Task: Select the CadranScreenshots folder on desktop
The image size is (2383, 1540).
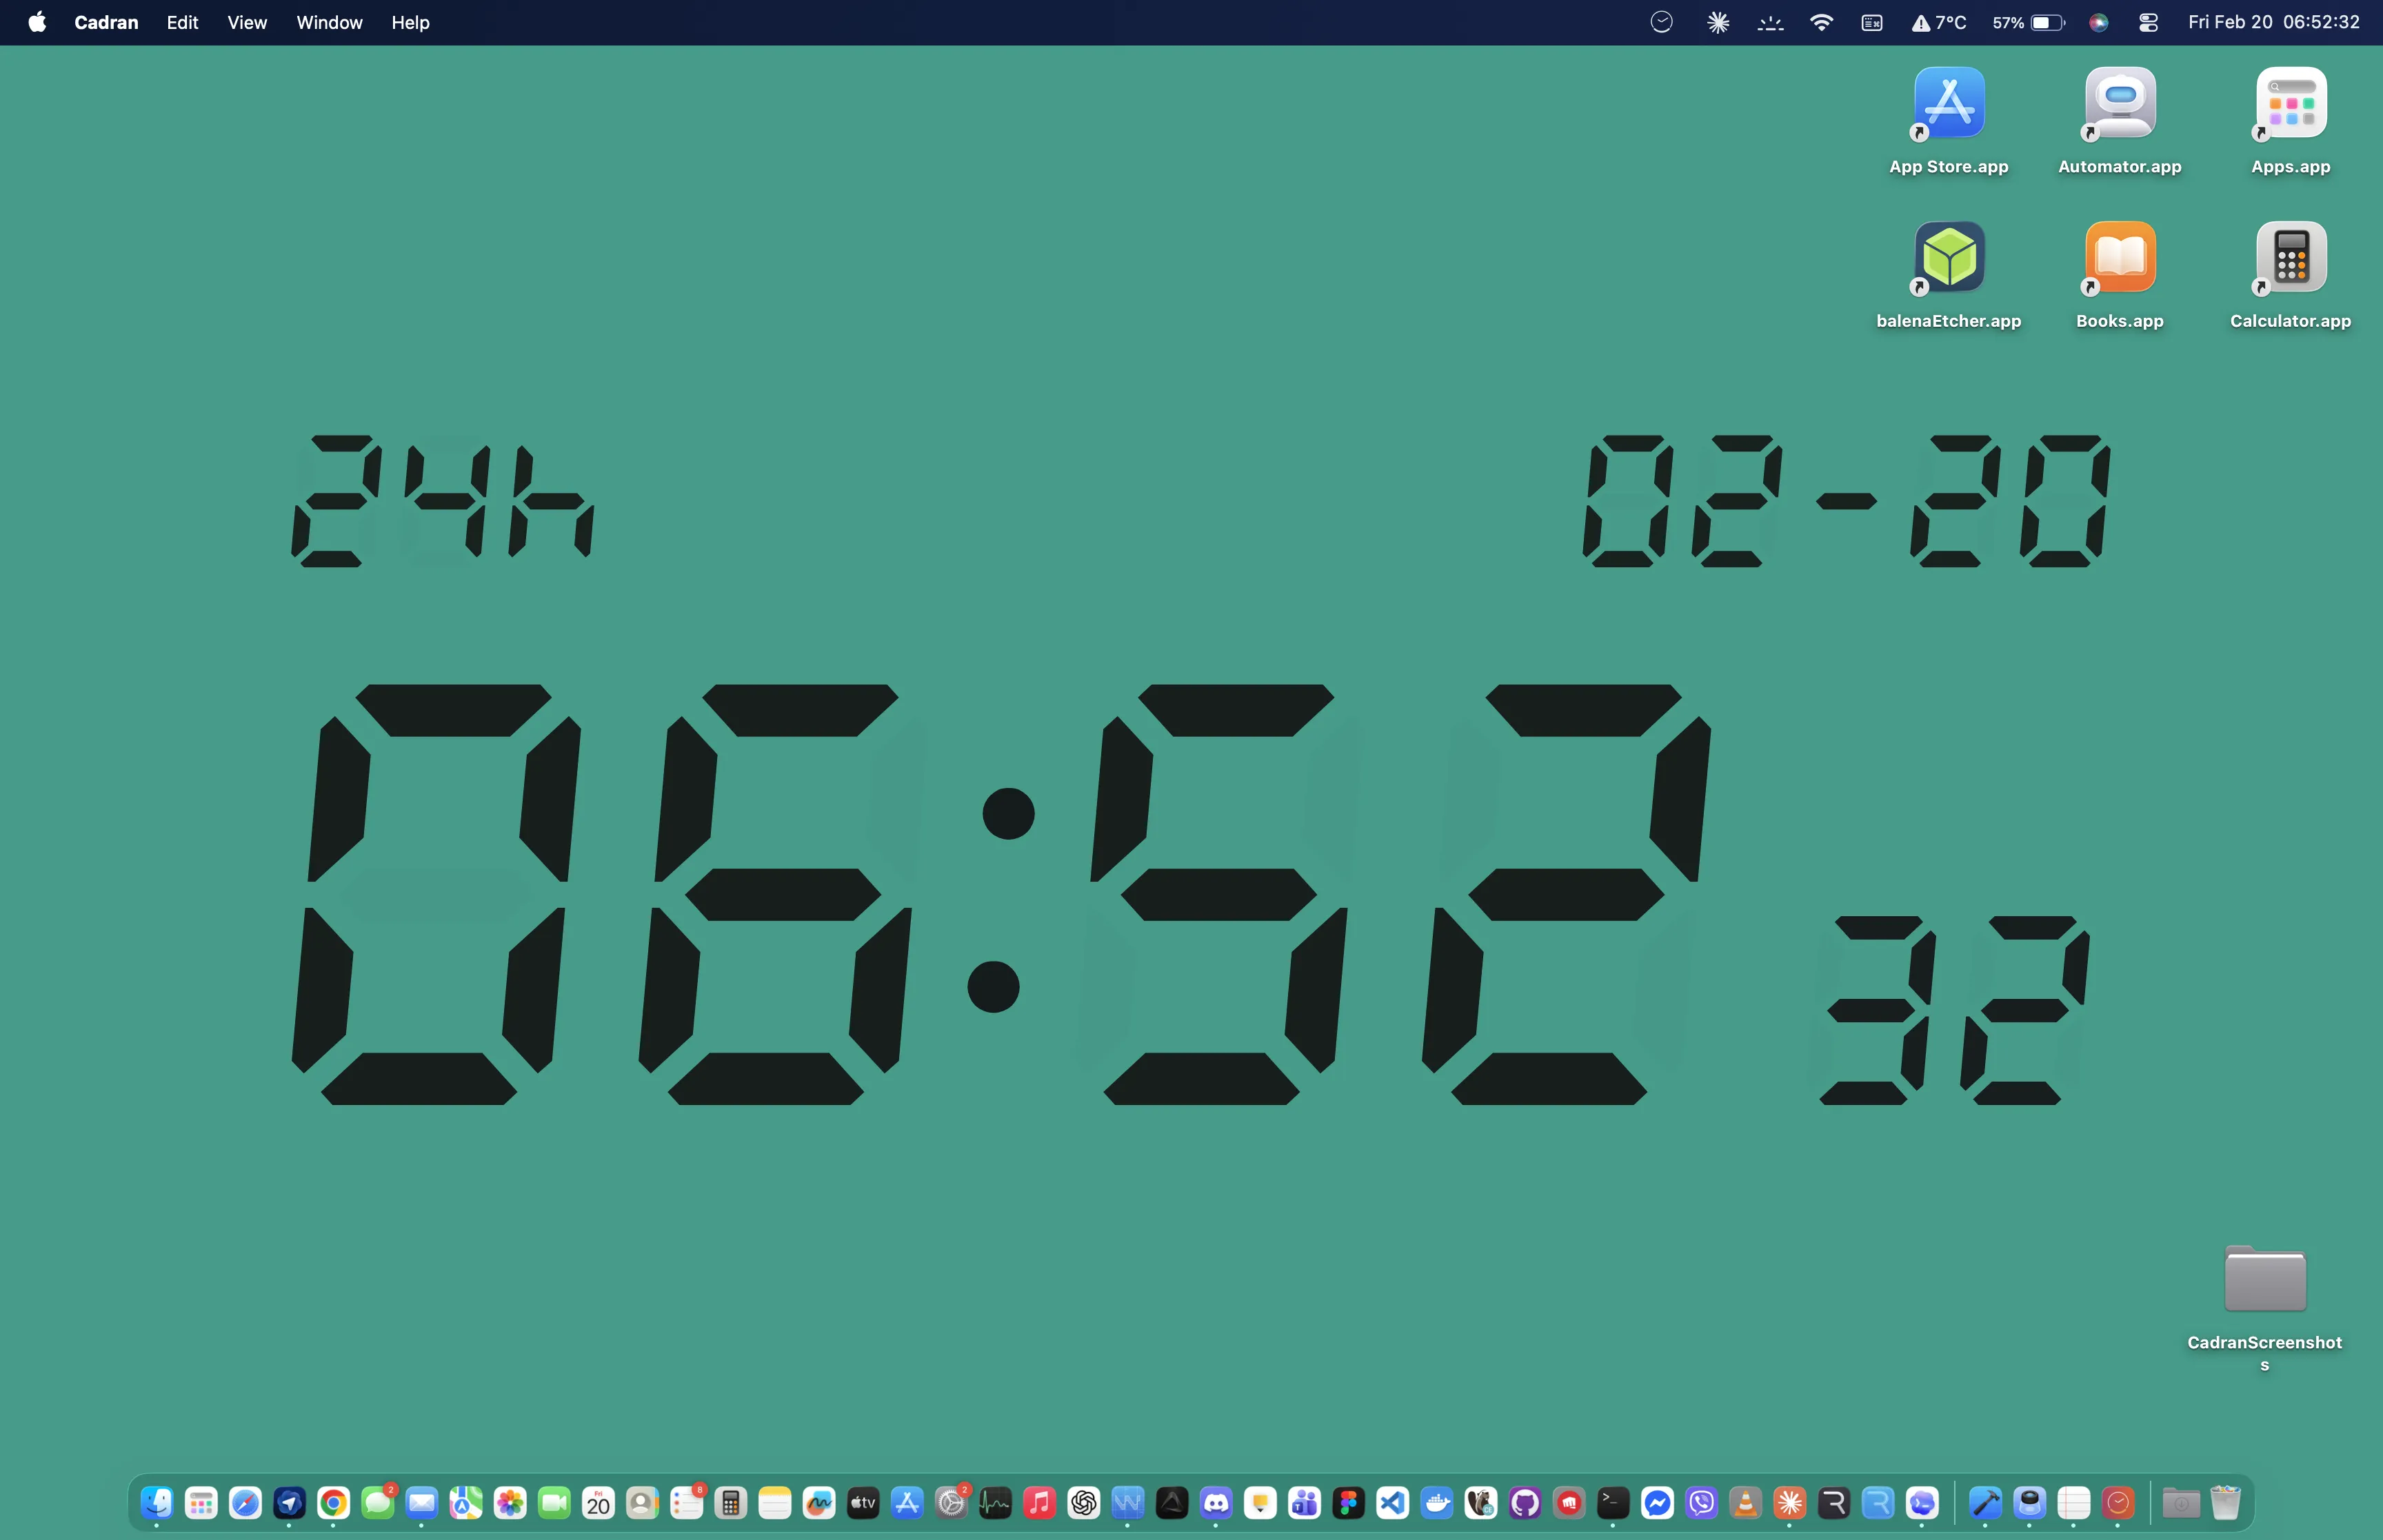Action: point(2264,1279)
